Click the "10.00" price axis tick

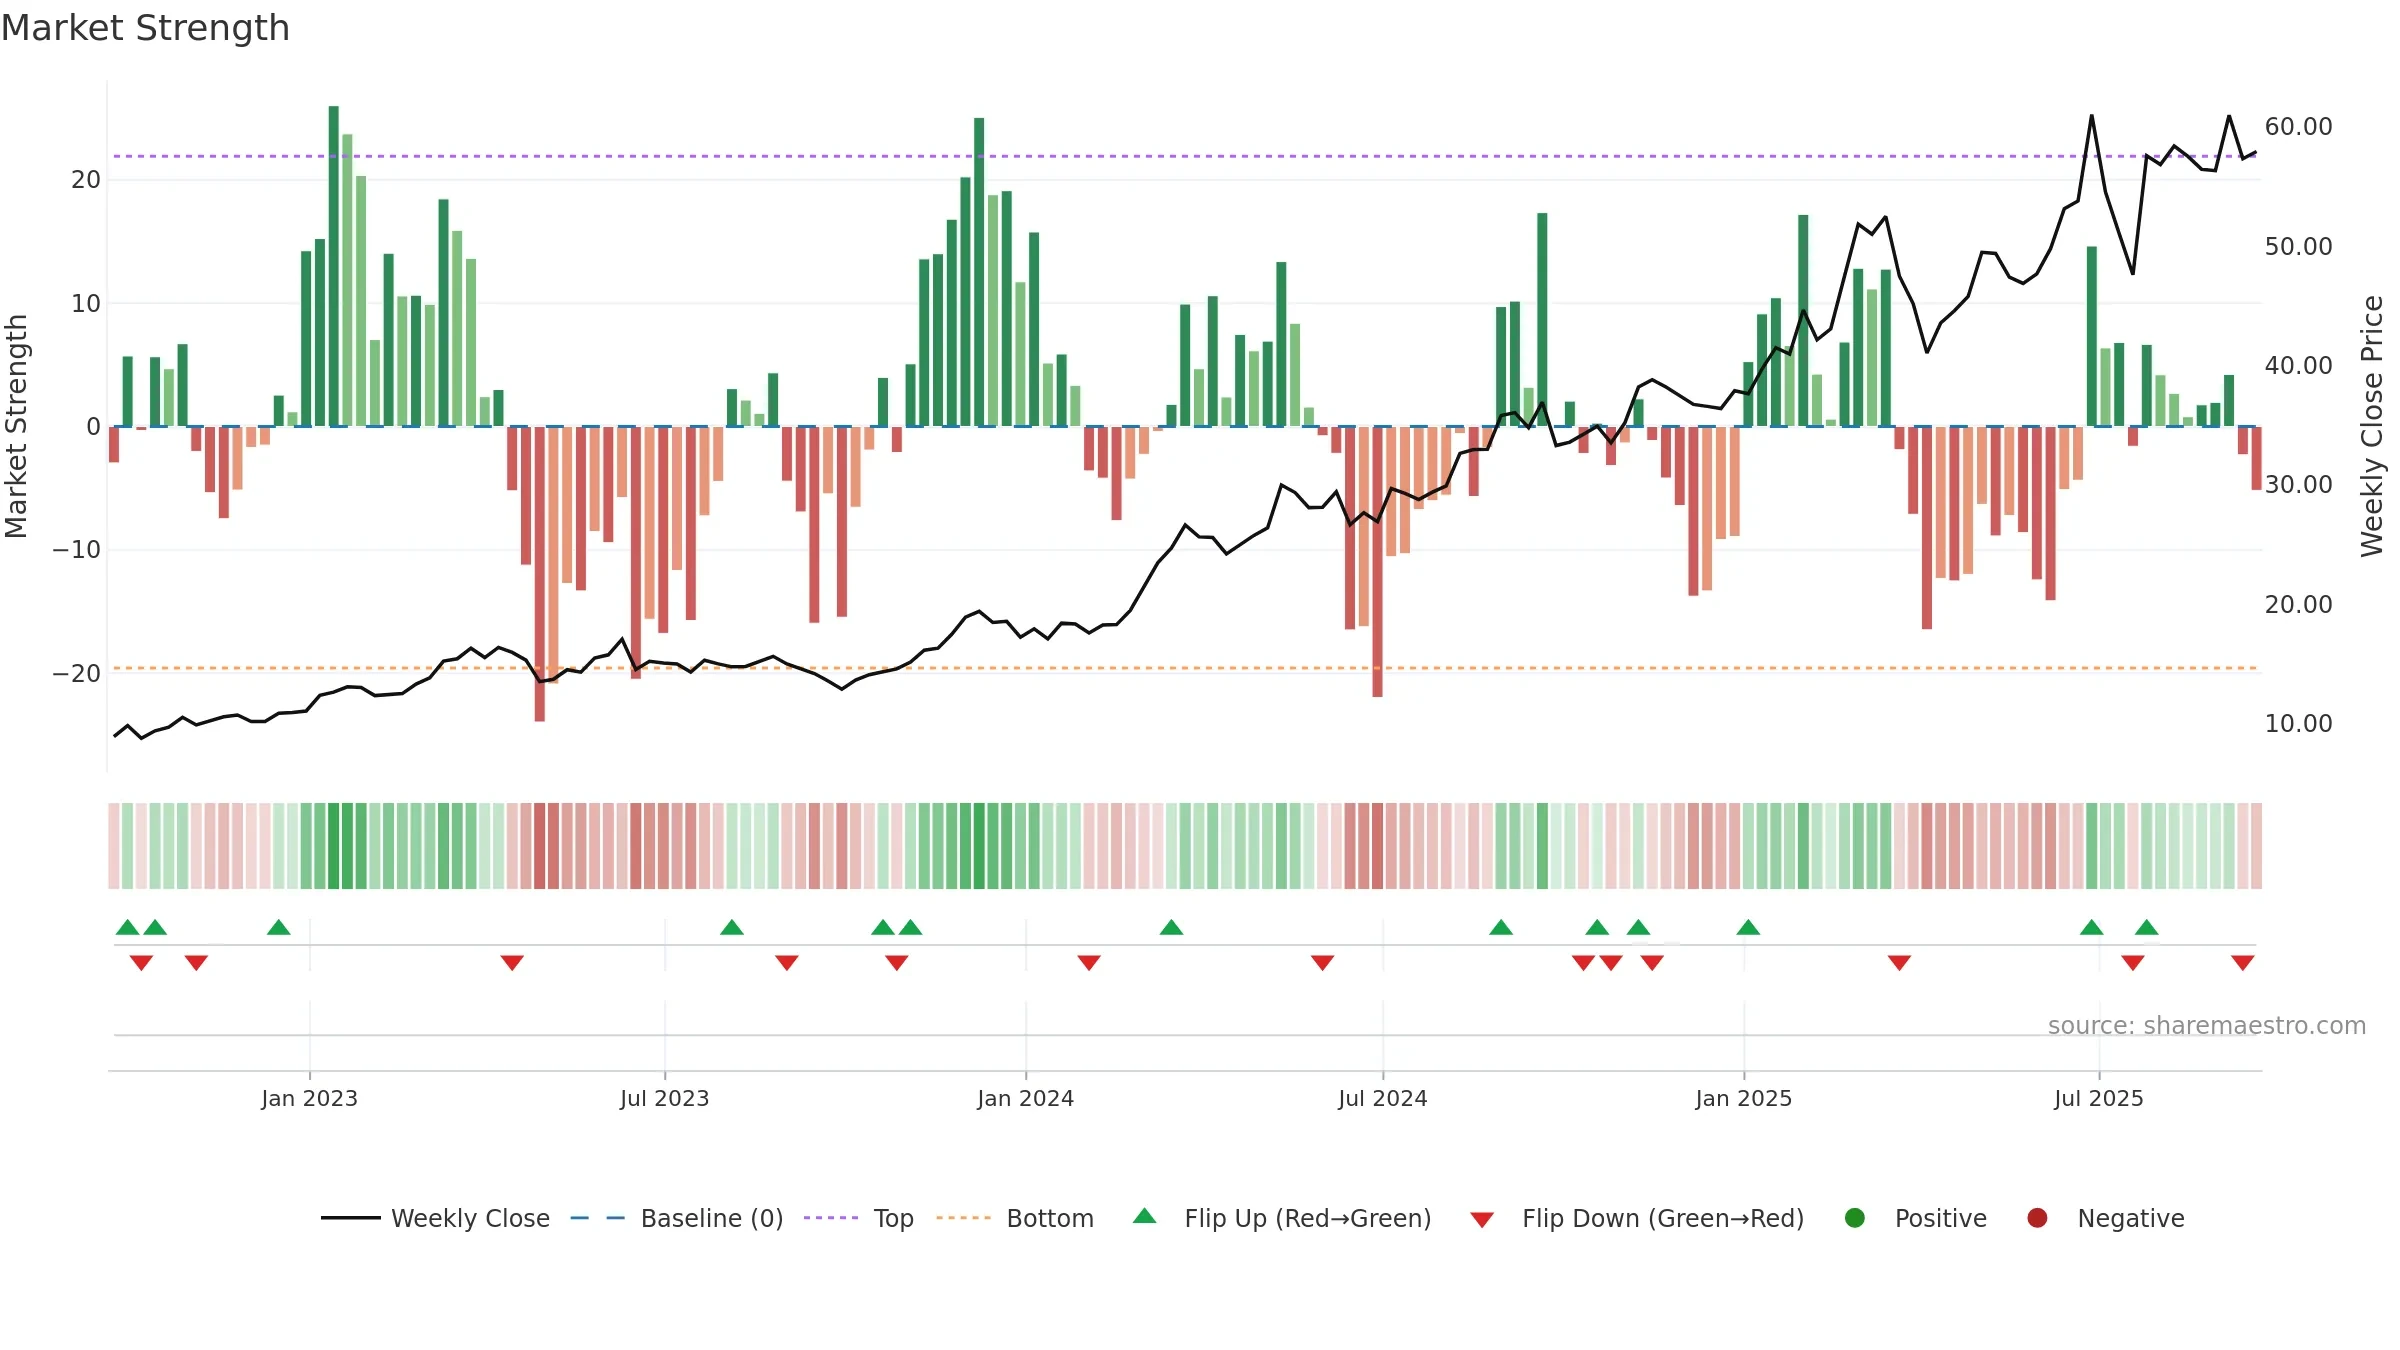point(2298,723)
